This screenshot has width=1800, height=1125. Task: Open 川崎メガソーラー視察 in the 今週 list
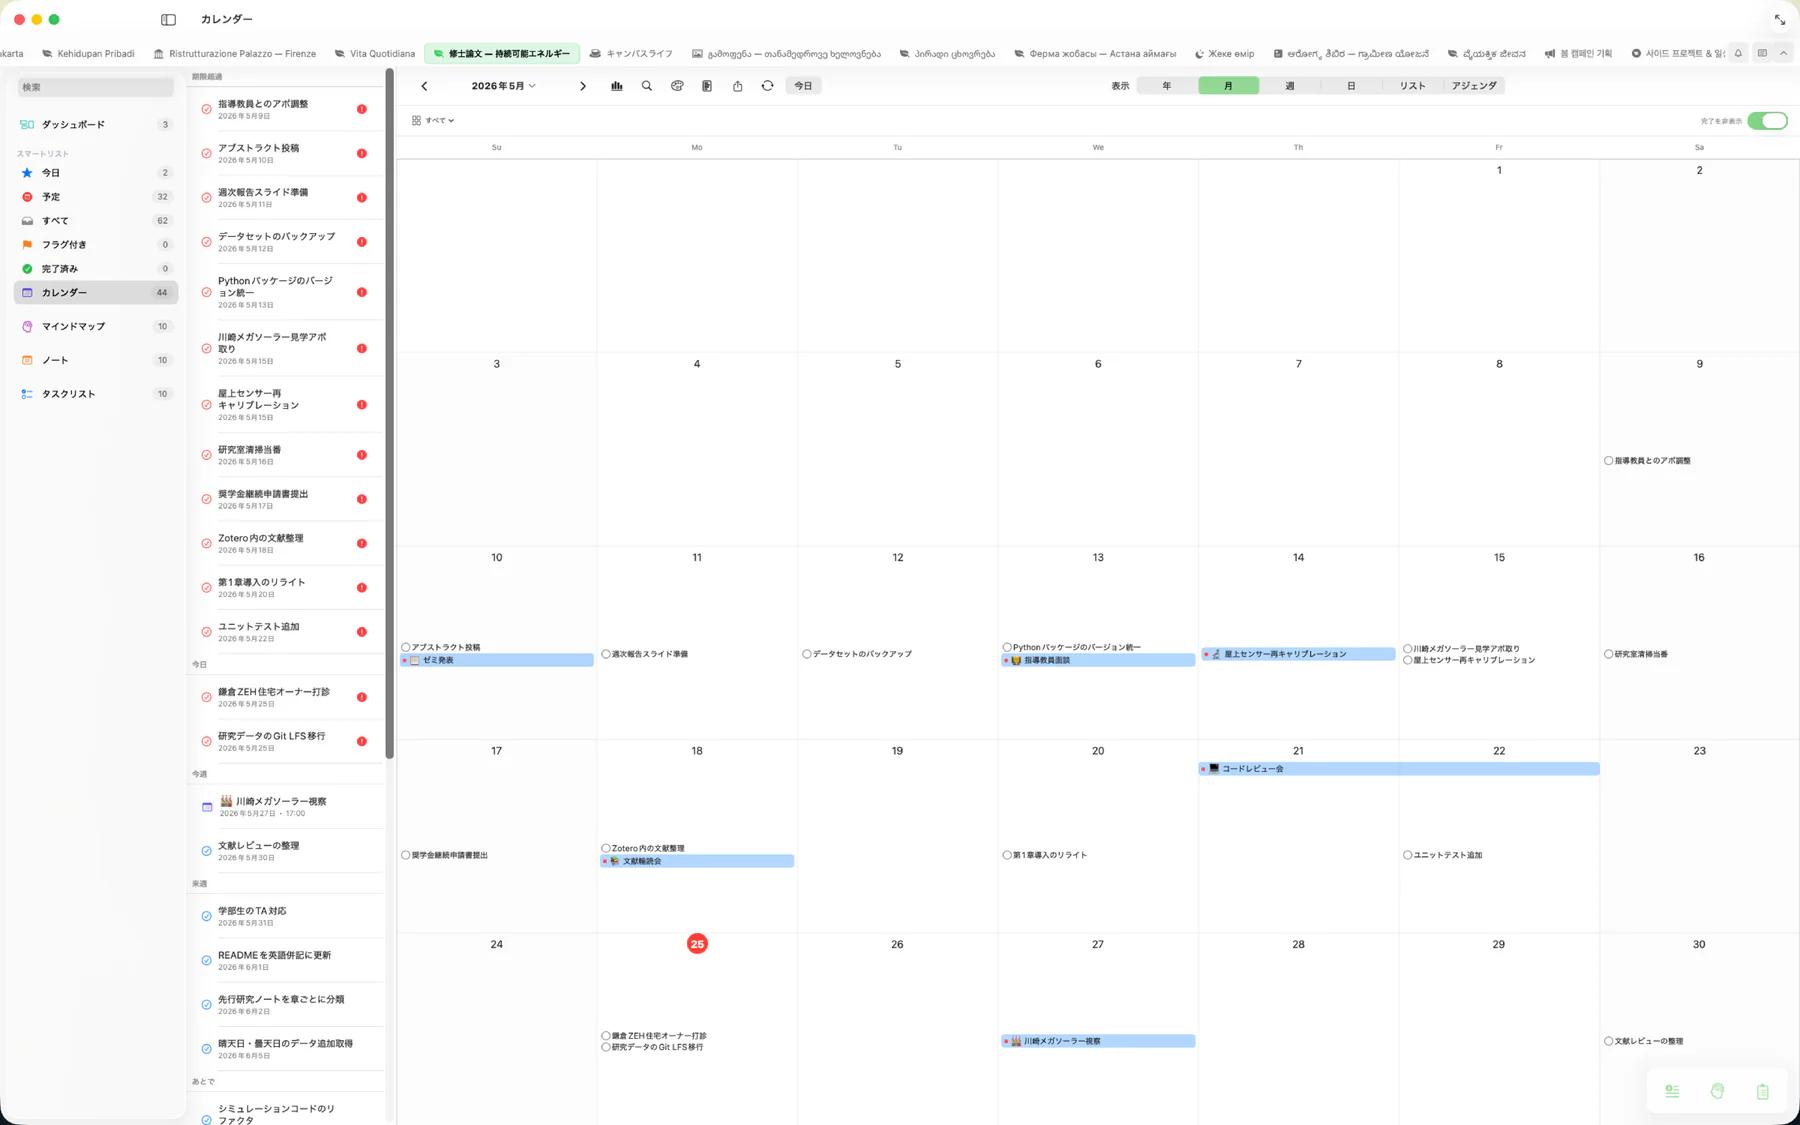point(287,807)
